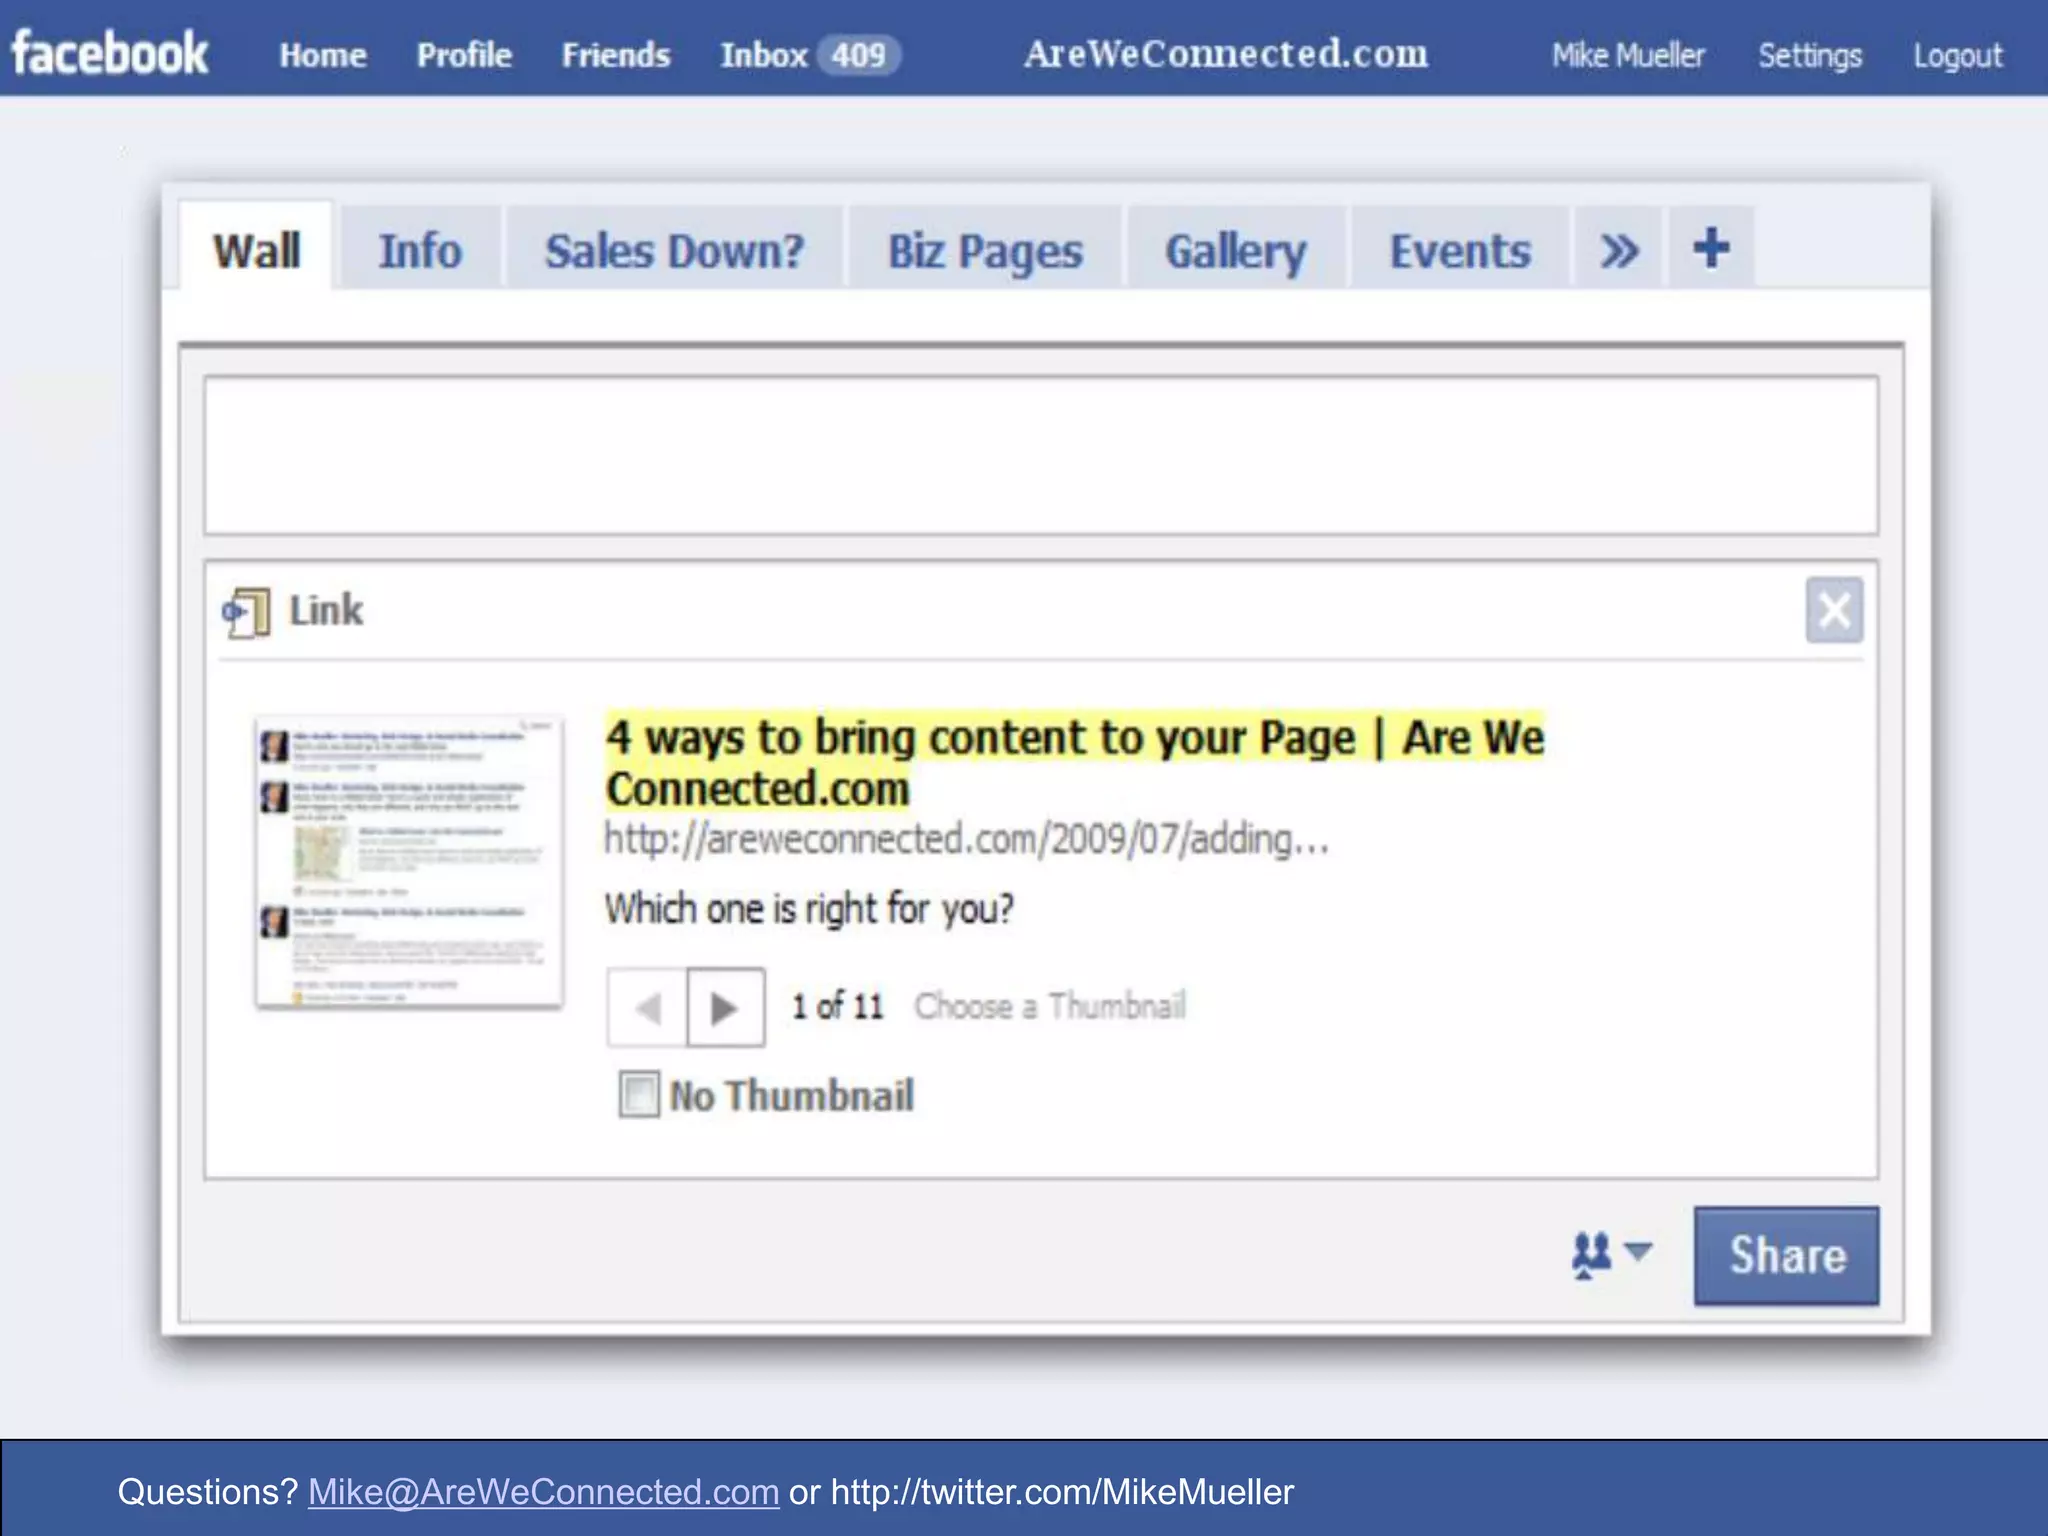Click the link preview thumbnail image
The width and height of the screenshot is (2048, 1536).
[409, 861]
